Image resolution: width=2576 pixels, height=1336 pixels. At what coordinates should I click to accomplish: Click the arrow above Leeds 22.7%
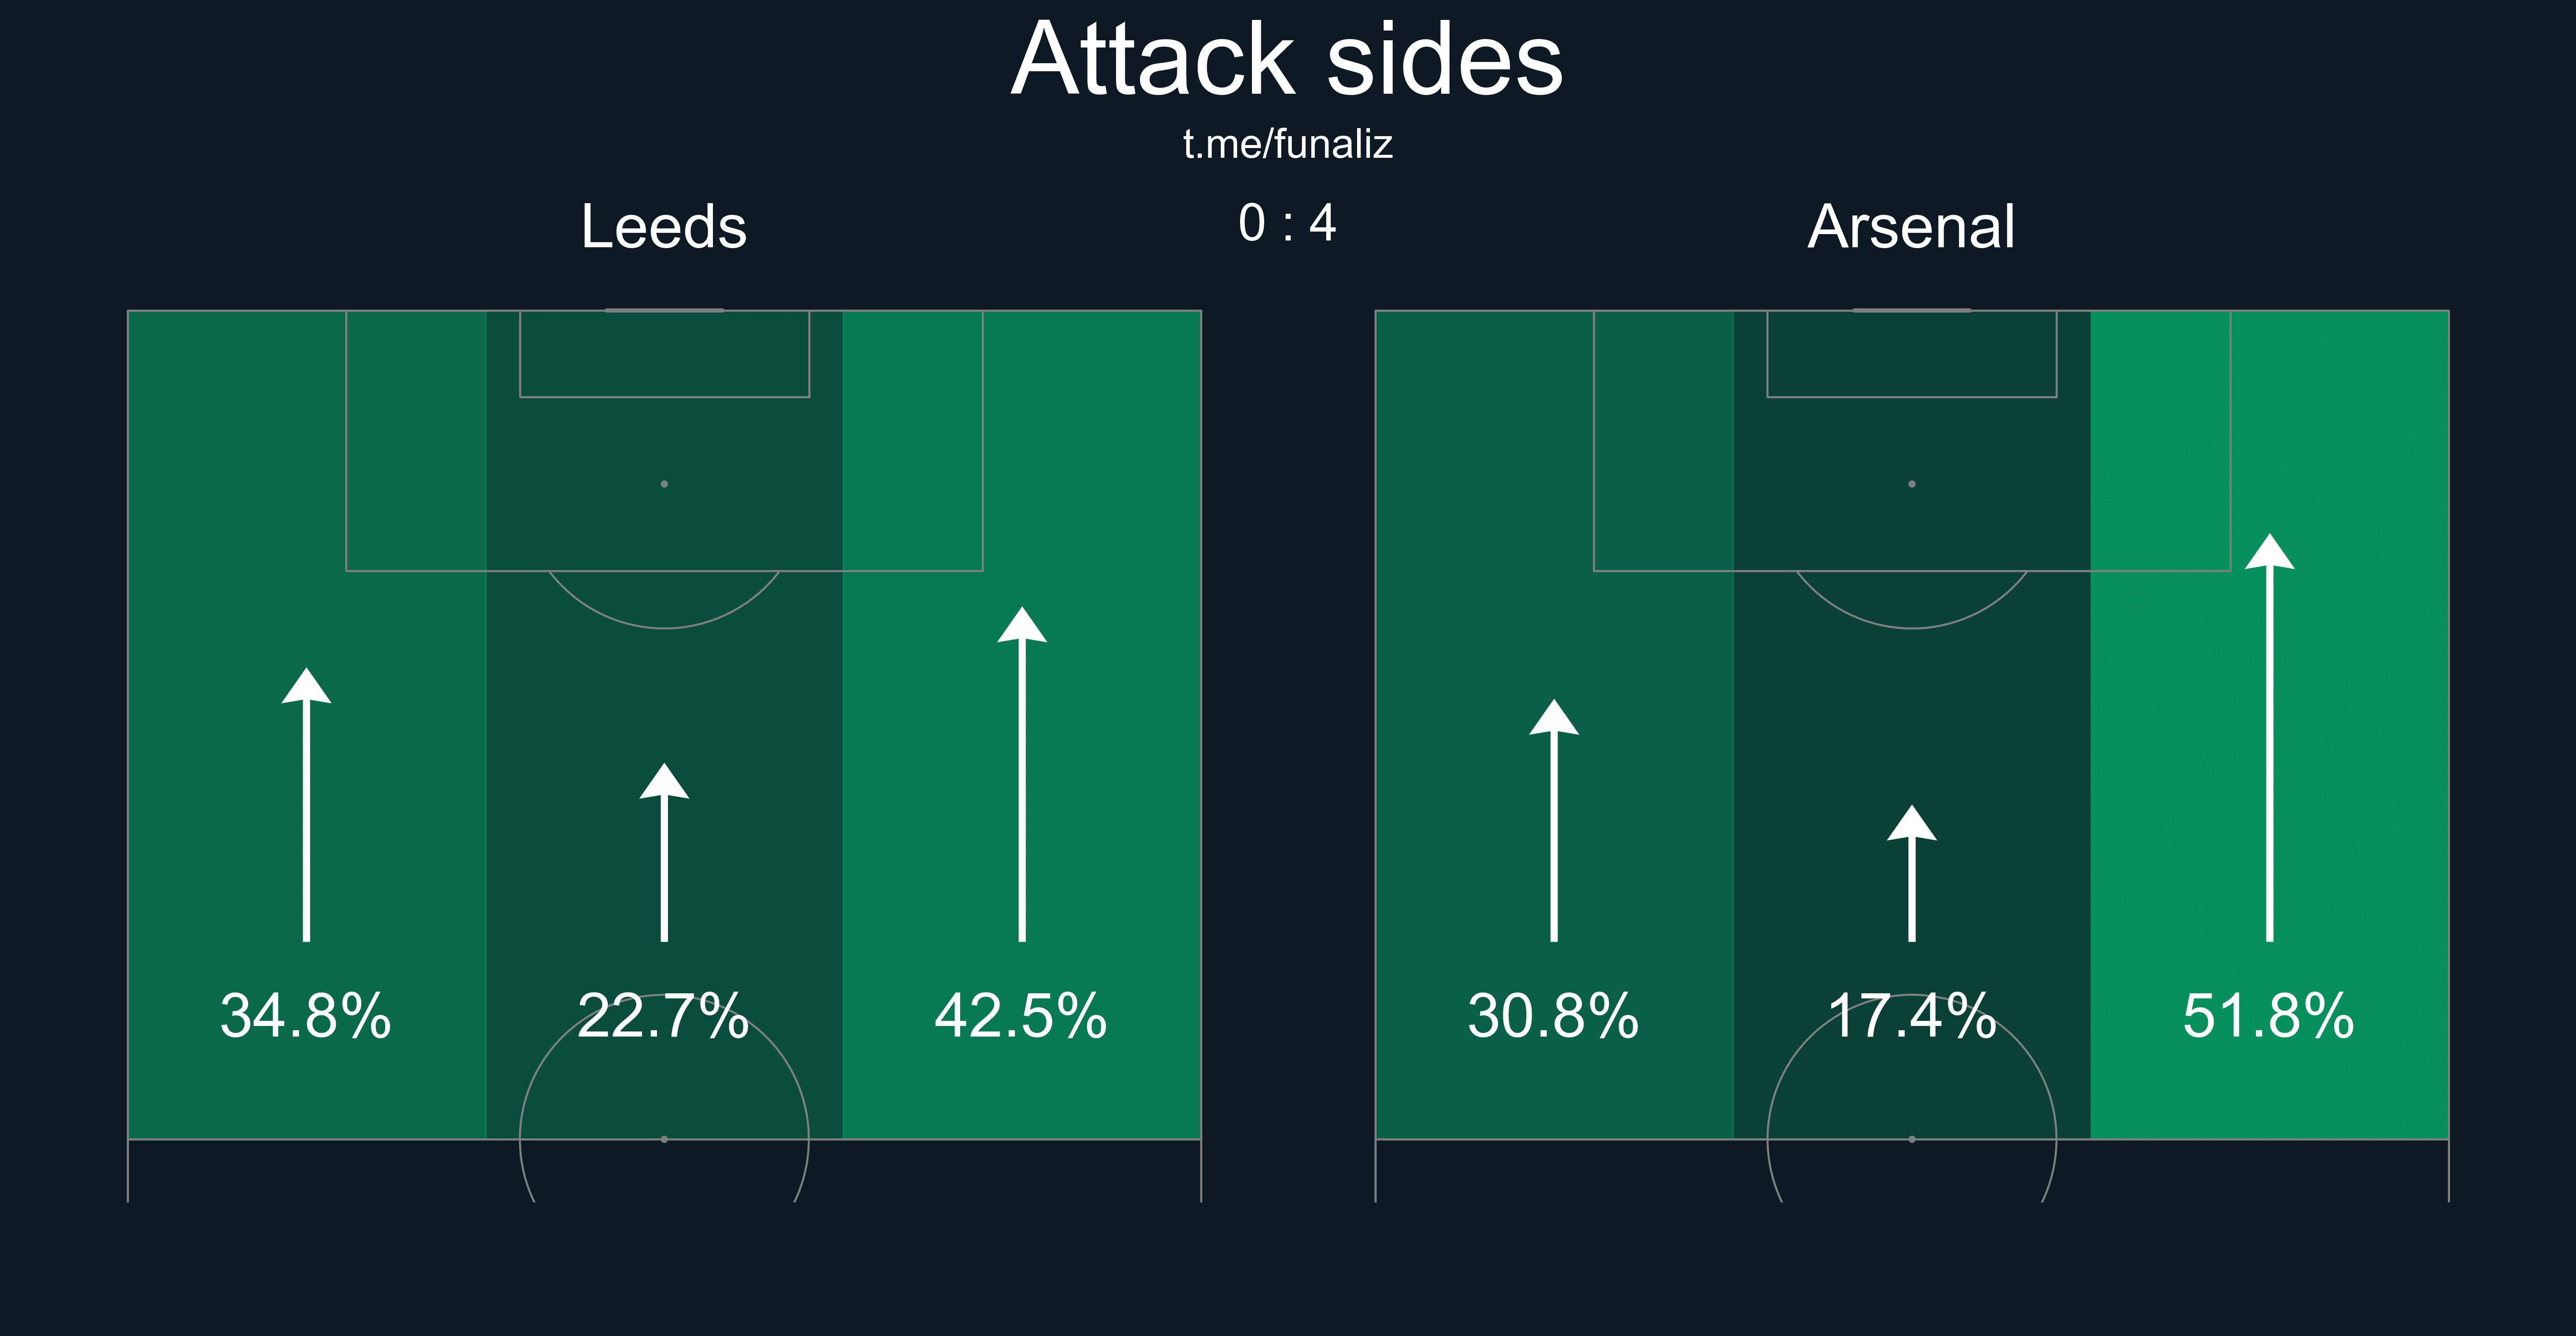(664, 853)
